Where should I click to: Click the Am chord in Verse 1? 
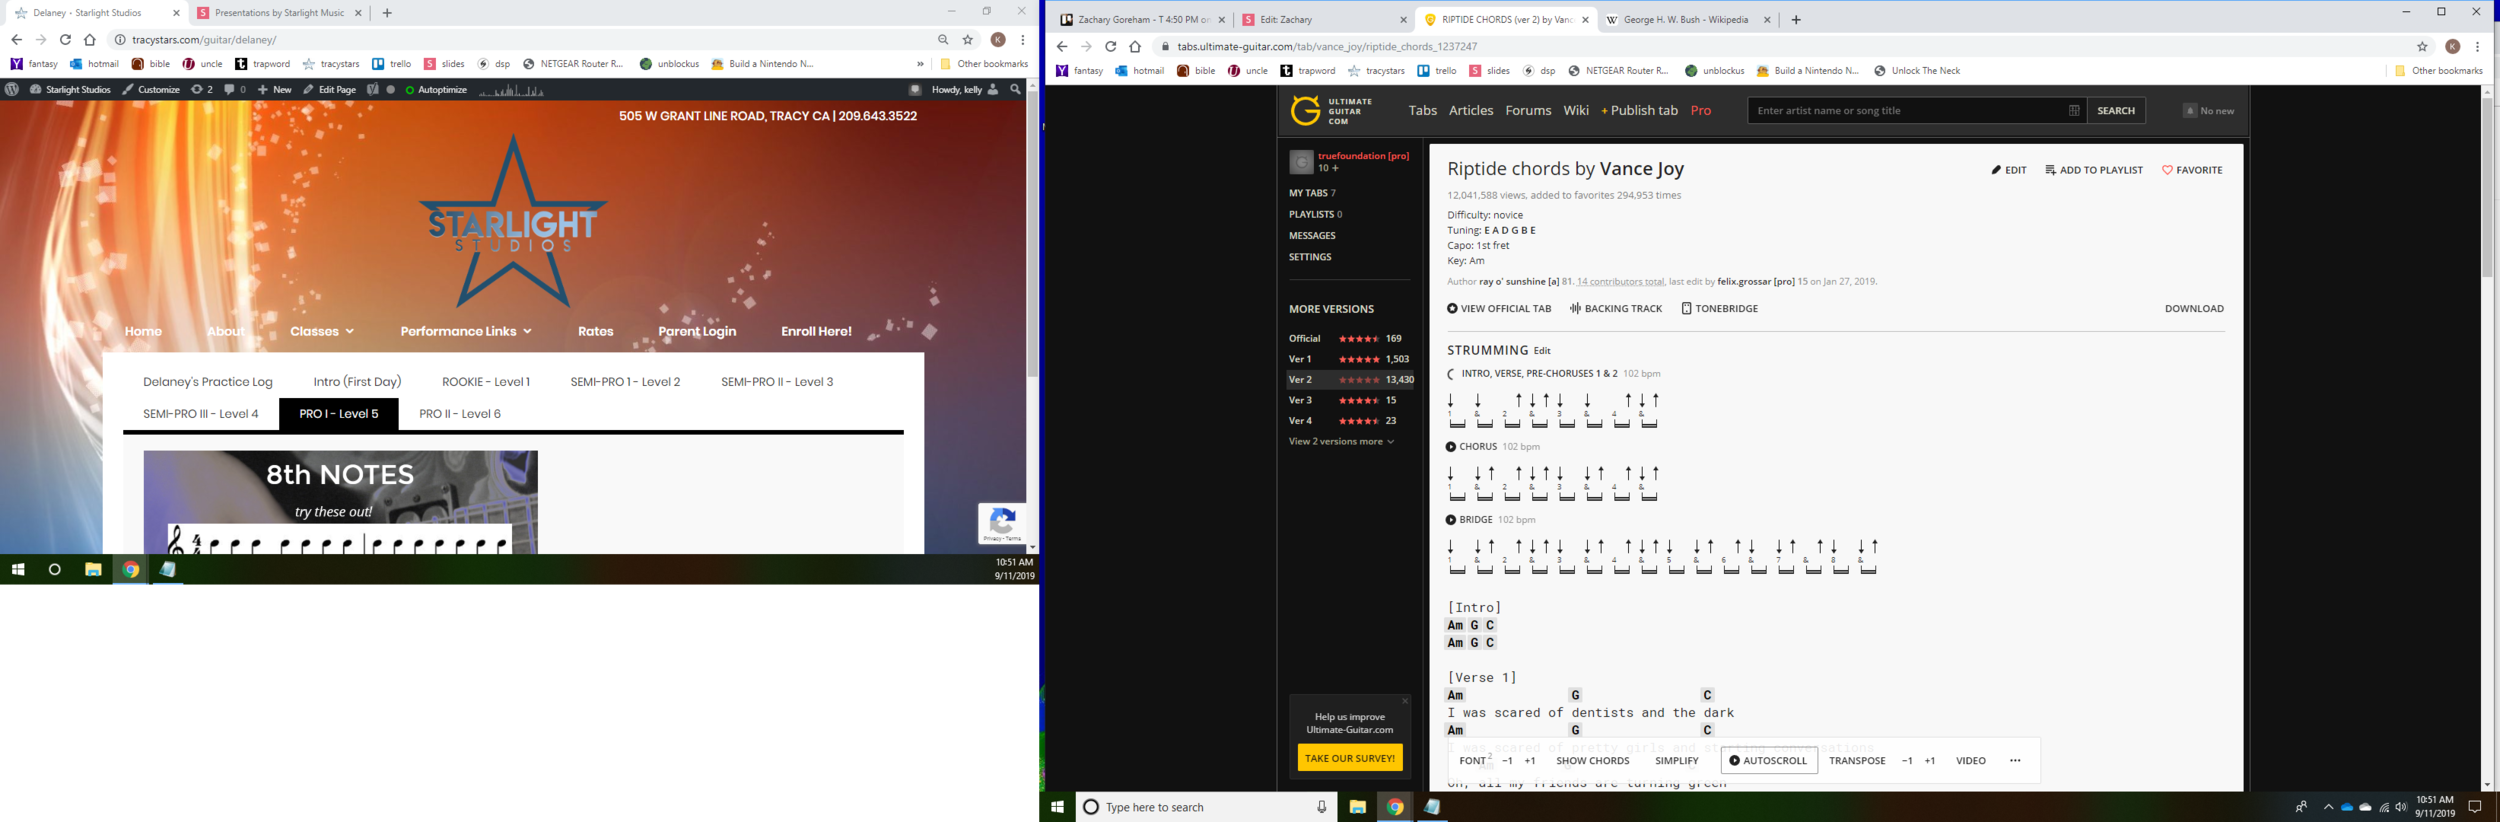(1455, 696)
